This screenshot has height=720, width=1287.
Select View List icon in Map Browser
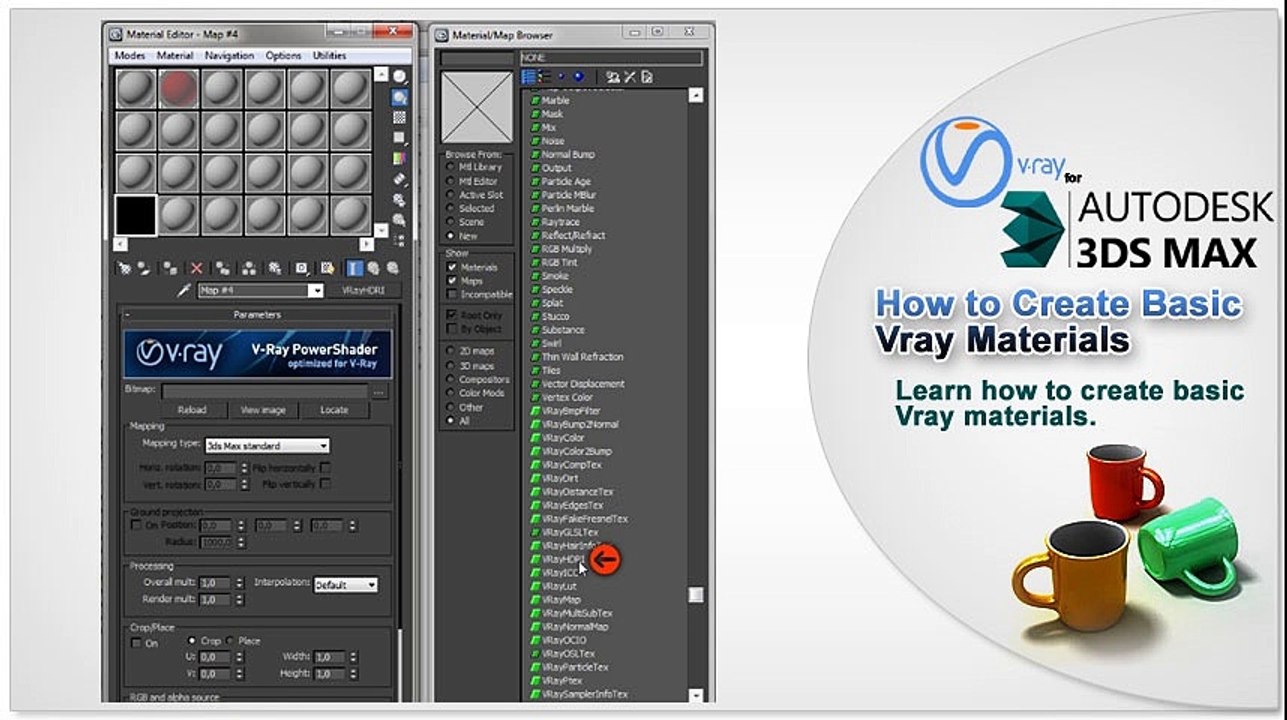527,76
